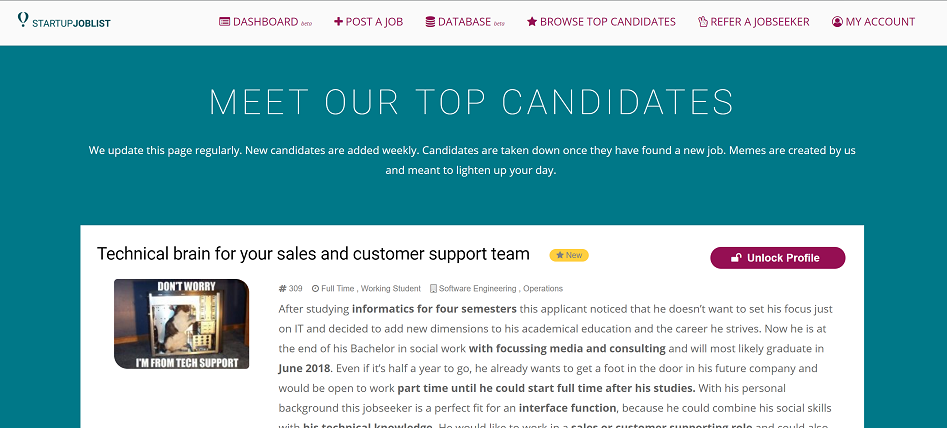
Task: Click the Database stack icon
Action: tap(430, 22)
